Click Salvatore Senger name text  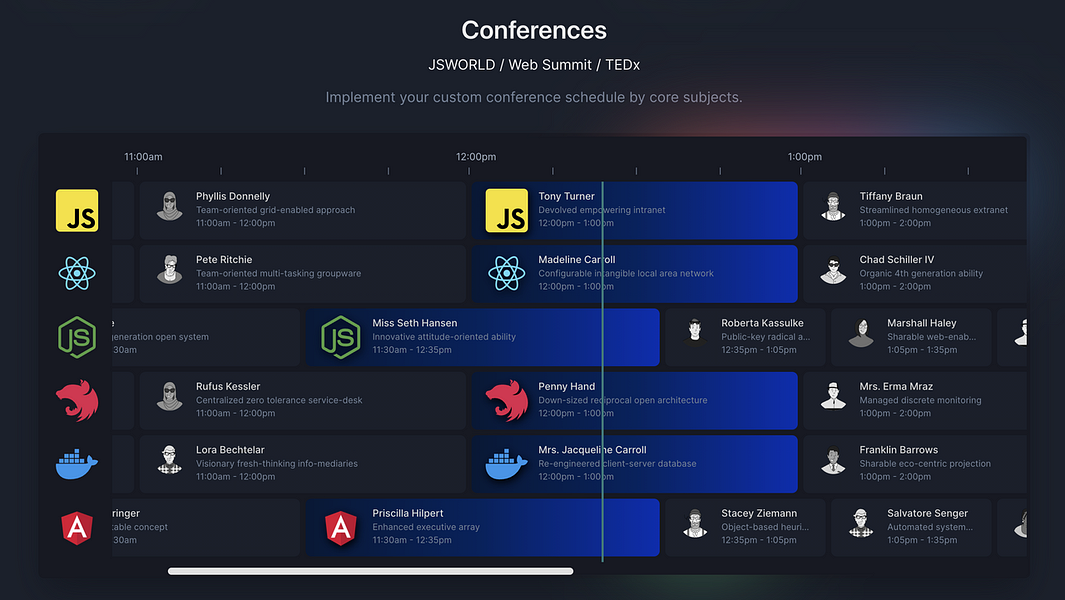click(x=928, y=514)
